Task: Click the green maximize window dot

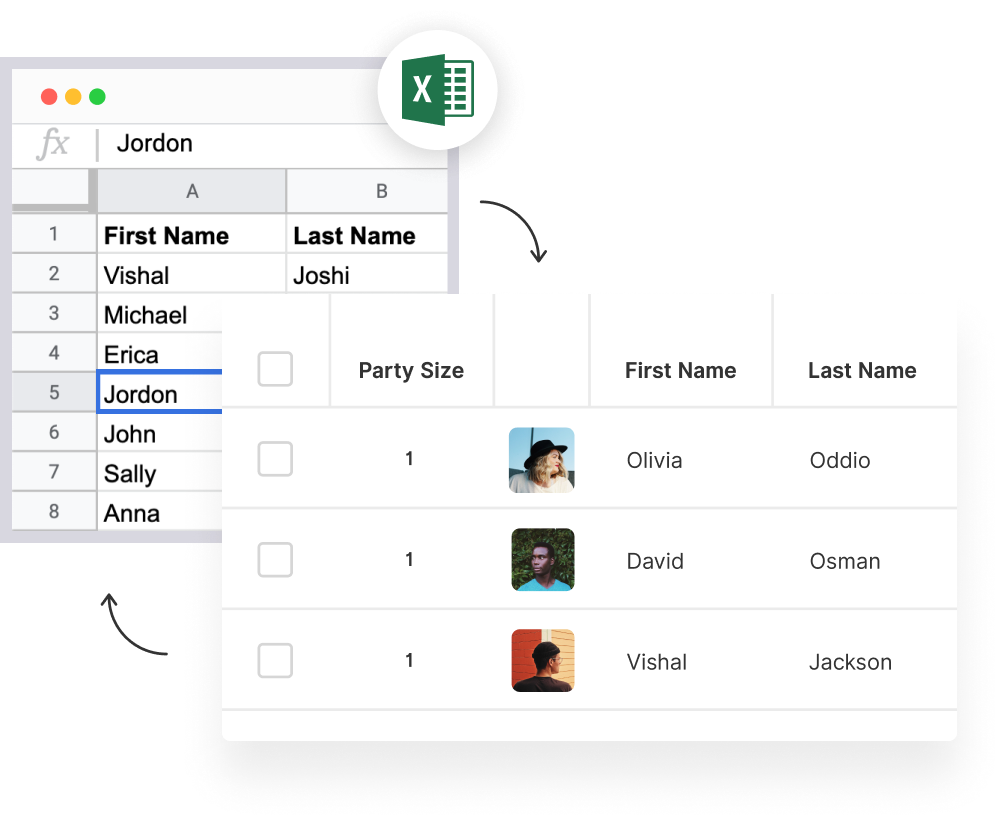Action: [97, 97]
